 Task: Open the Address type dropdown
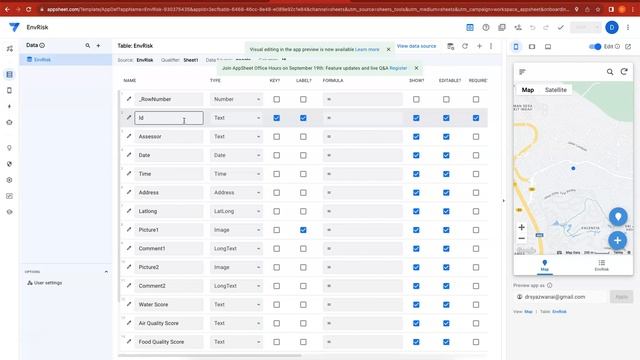(236, 193)
